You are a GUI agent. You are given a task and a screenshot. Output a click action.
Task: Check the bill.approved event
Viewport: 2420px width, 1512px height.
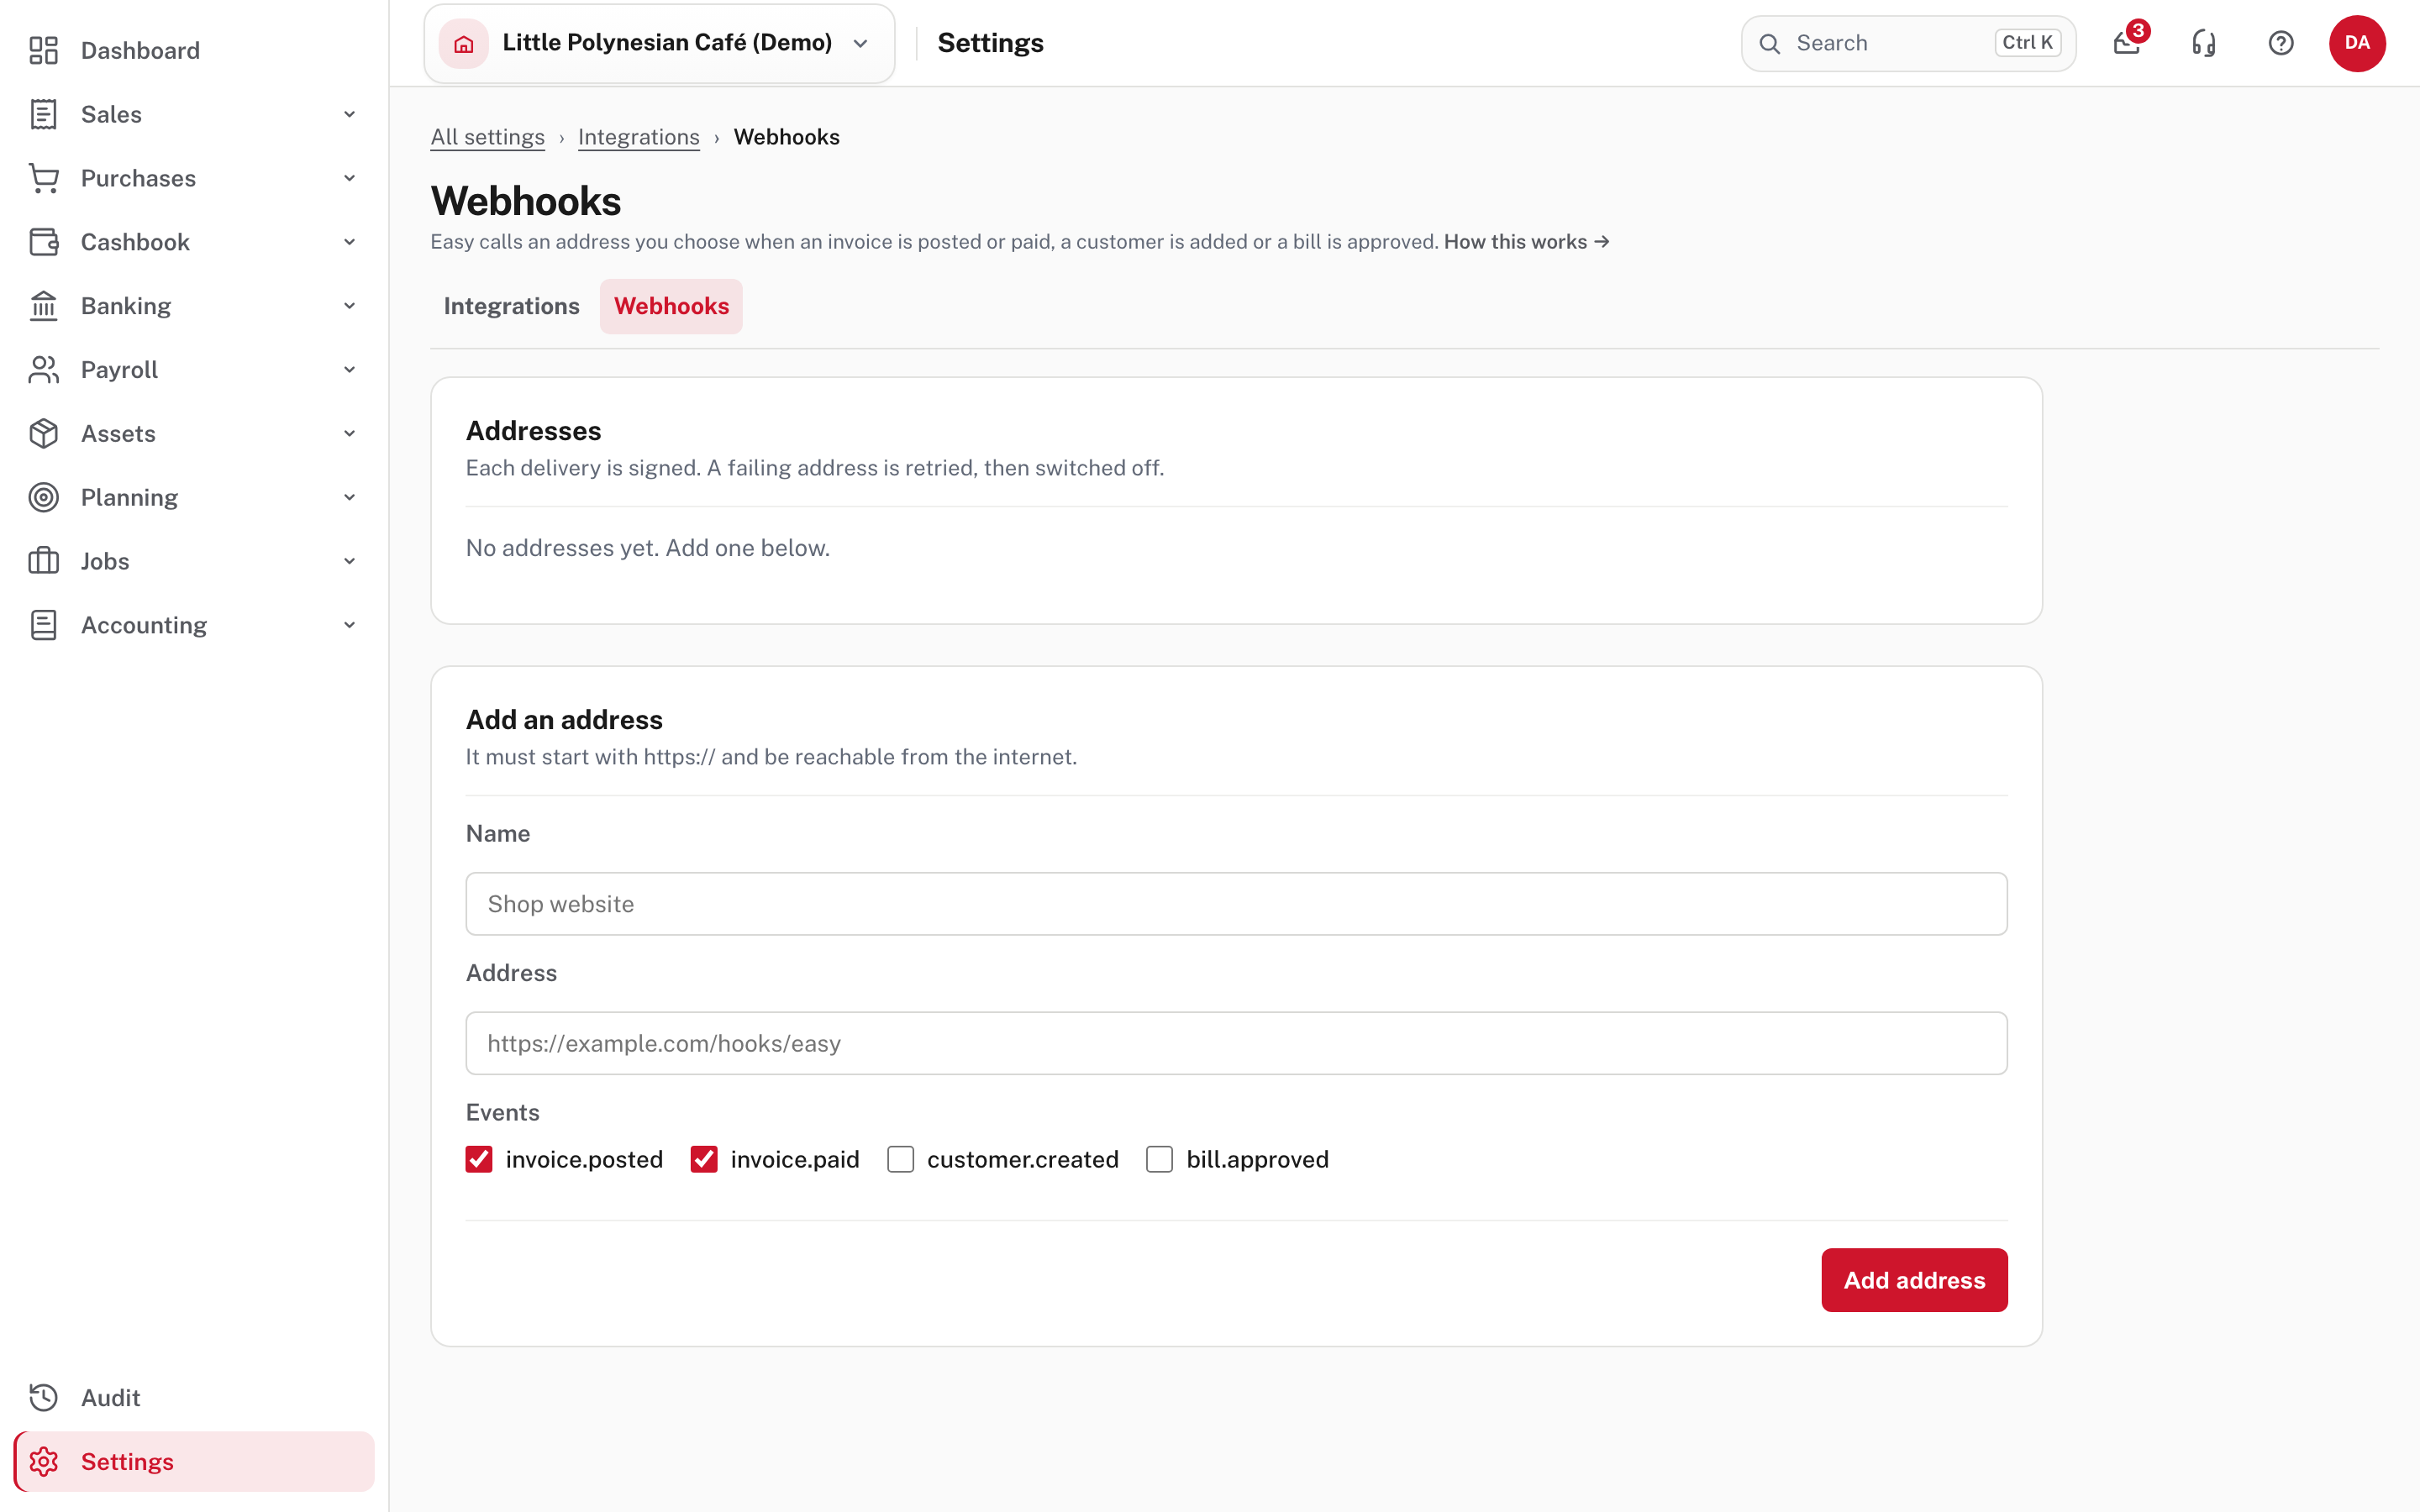point(1159,1159)
